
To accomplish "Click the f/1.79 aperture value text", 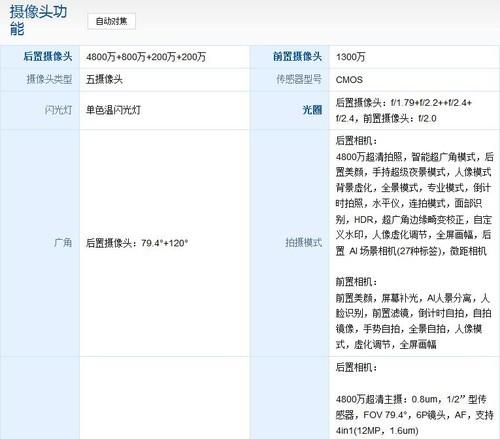I will tap(403, 103).
